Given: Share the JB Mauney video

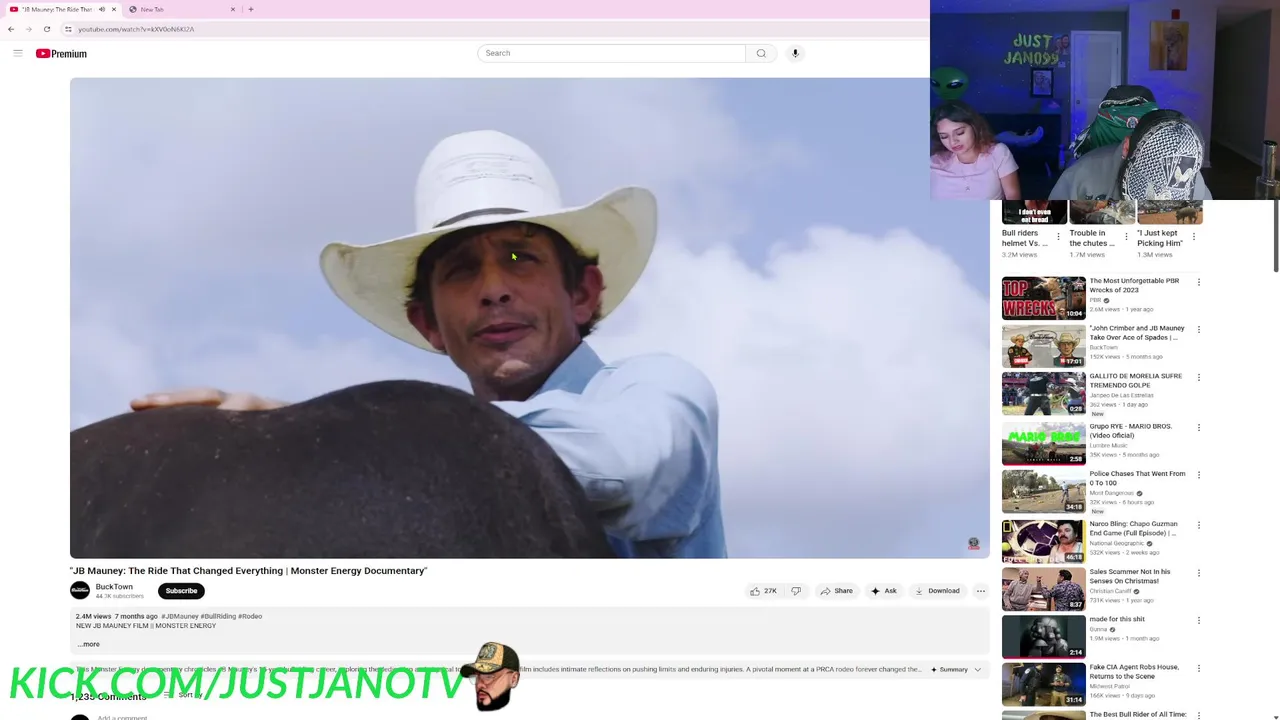Looking at the screenshot, I should click(837, 591).
